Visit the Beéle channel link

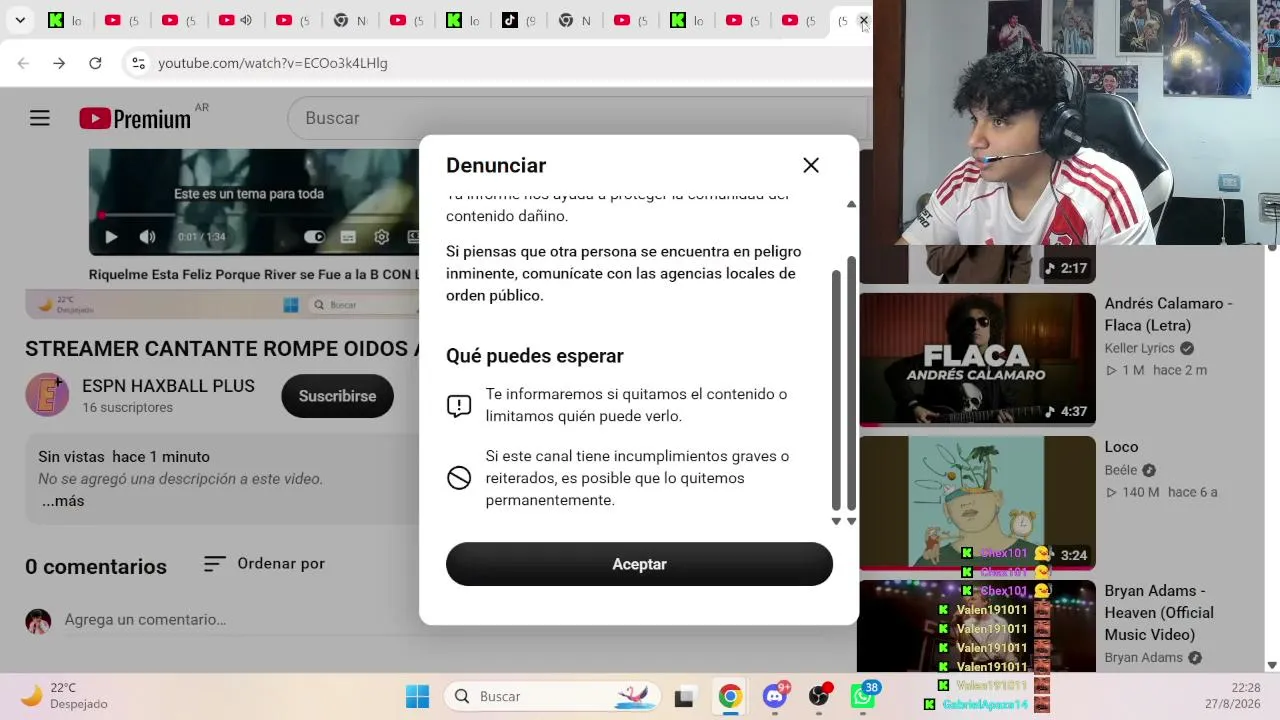point(1121,470)
